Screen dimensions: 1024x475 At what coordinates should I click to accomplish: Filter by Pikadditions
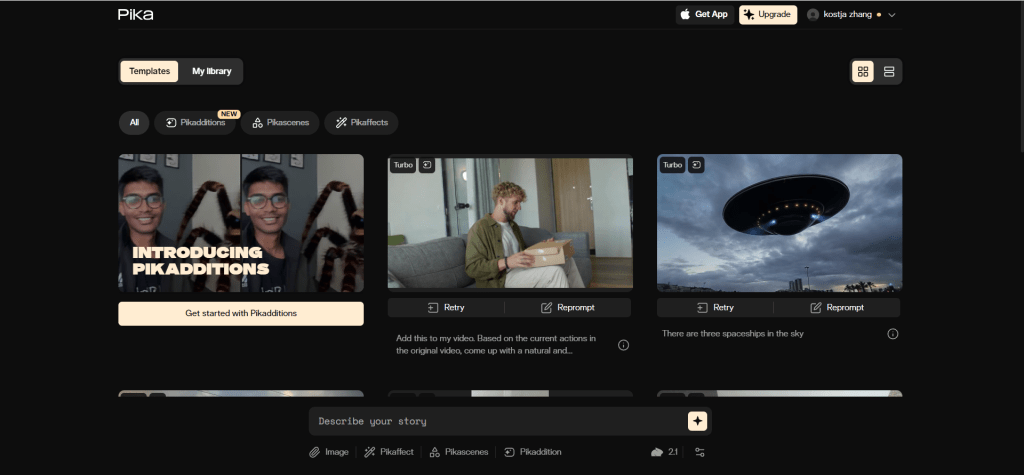click(x=195, y=122)
